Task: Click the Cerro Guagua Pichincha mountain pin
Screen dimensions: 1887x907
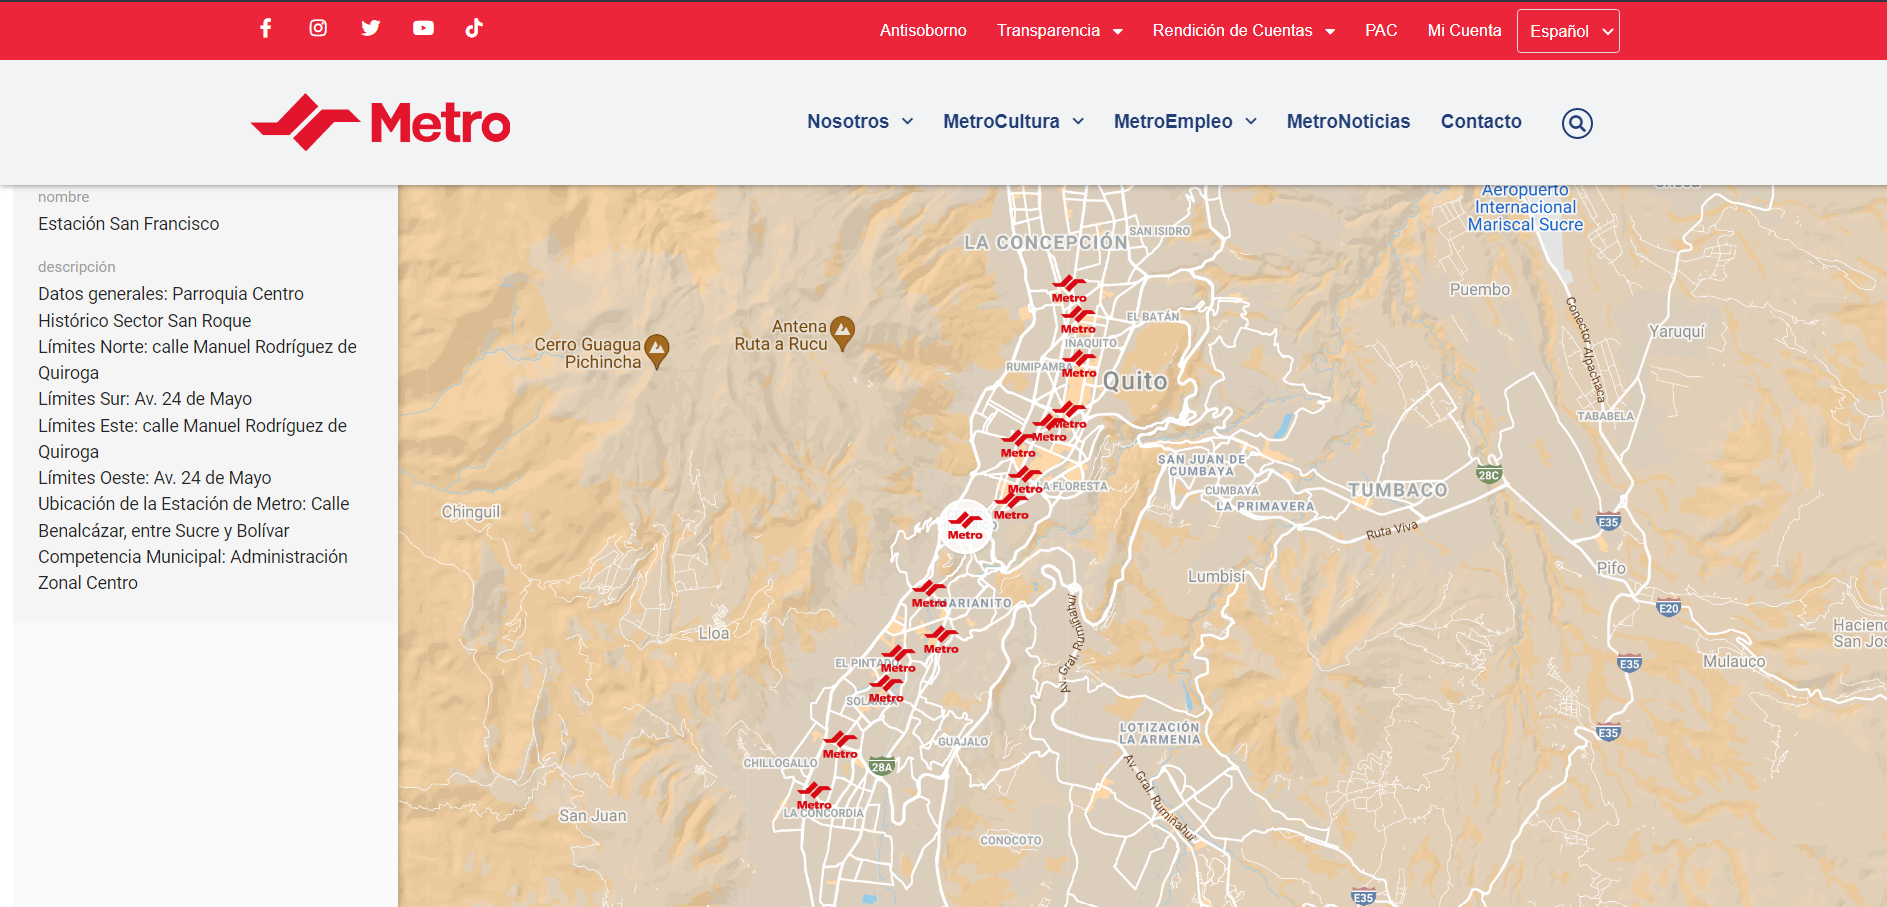Action: tap(657, 350)
